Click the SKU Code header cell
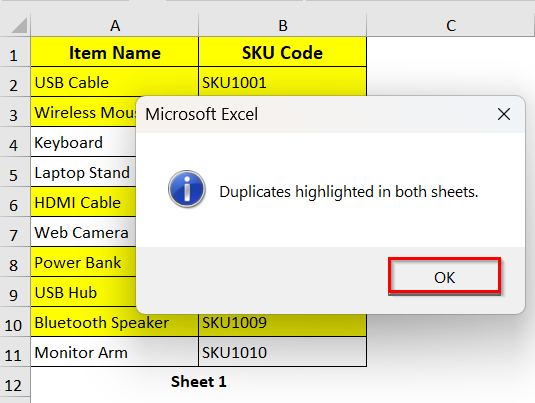 pyautogui.click(x=283, y=52)
